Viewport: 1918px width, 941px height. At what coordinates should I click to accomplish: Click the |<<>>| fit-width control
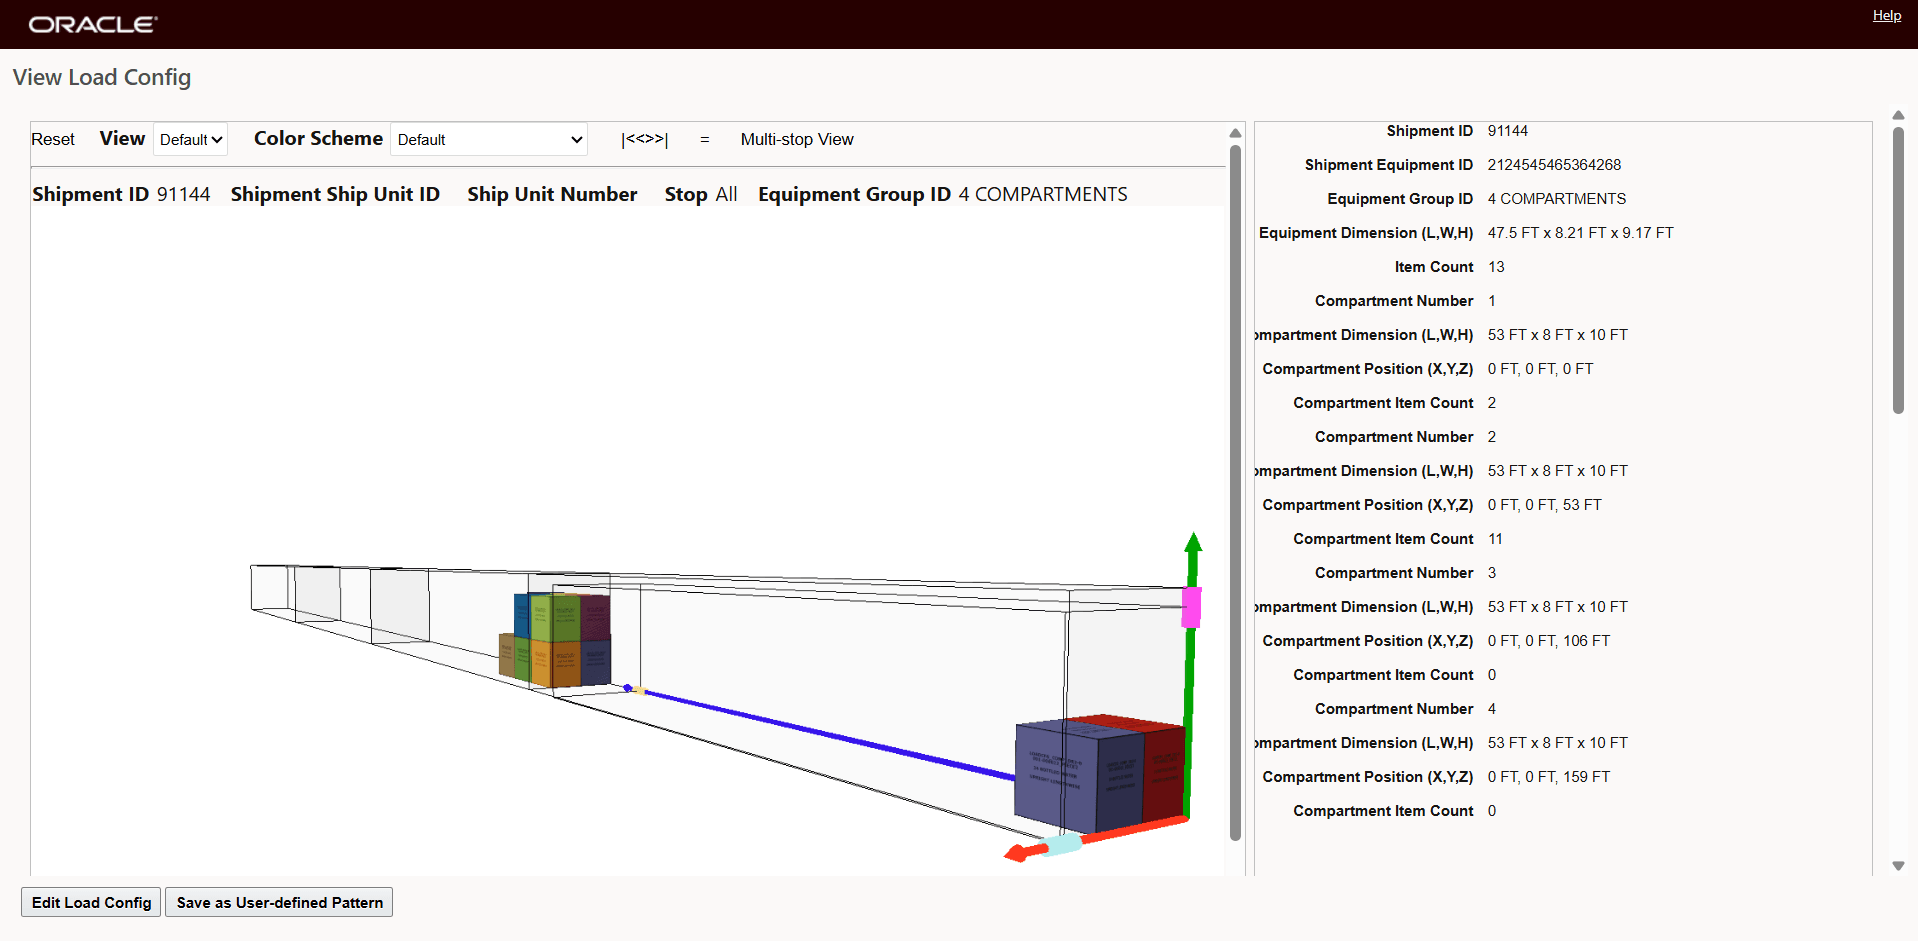pos(644,139)
